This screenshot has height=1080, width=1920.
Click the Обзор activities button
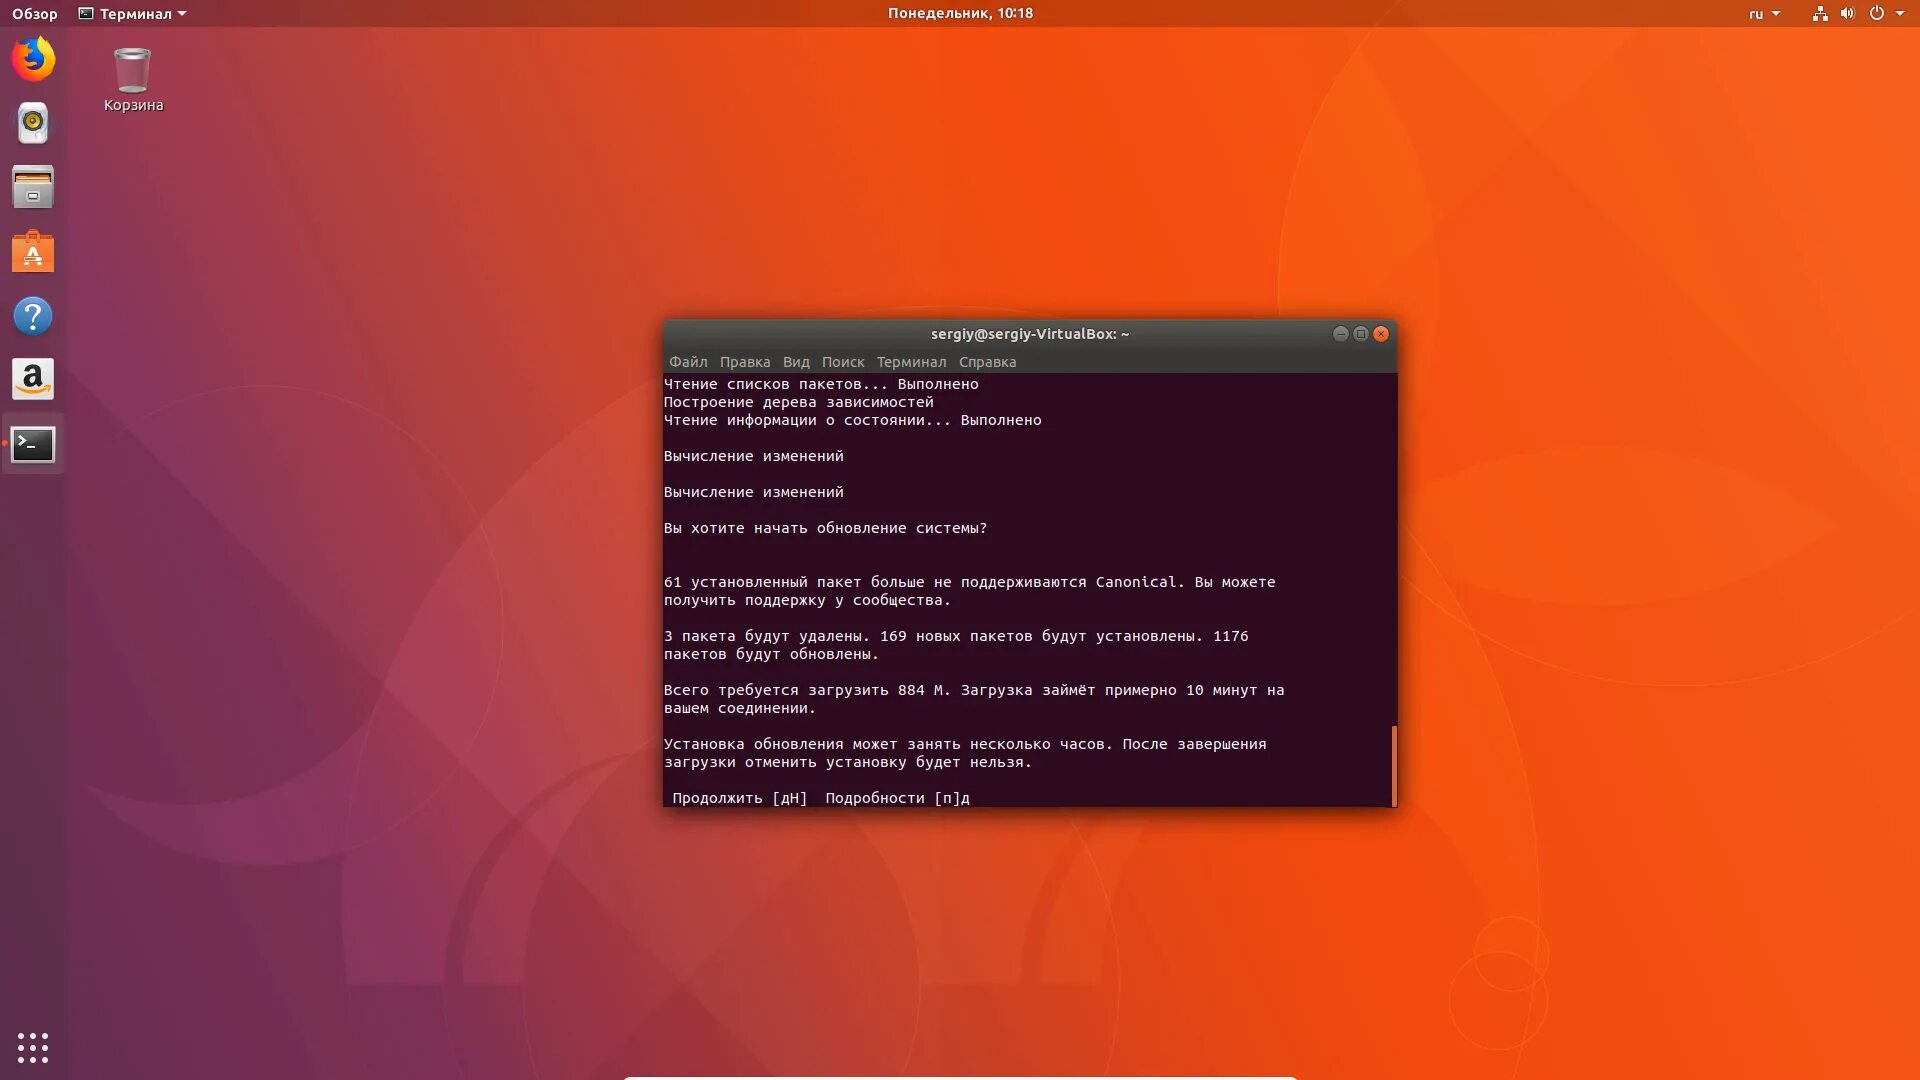tap(35, 13)
